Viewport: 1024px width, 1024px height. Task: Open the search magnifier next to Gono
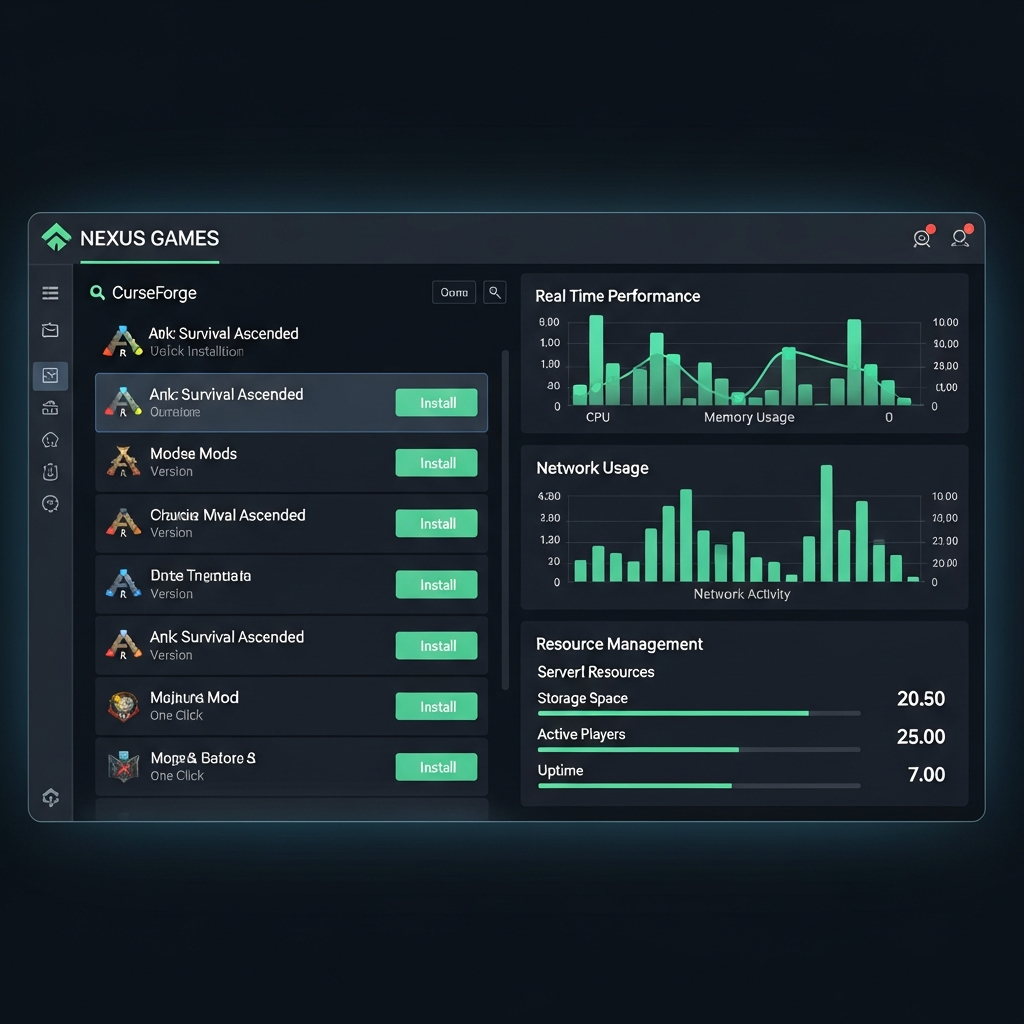pos(495,292)
